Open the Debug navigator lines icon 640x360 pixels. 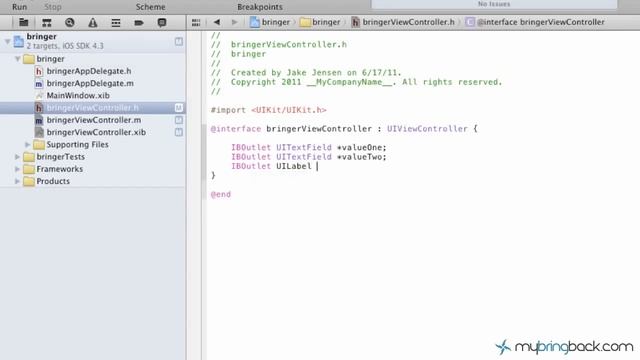pyautogui.click(x=116, y=22)
